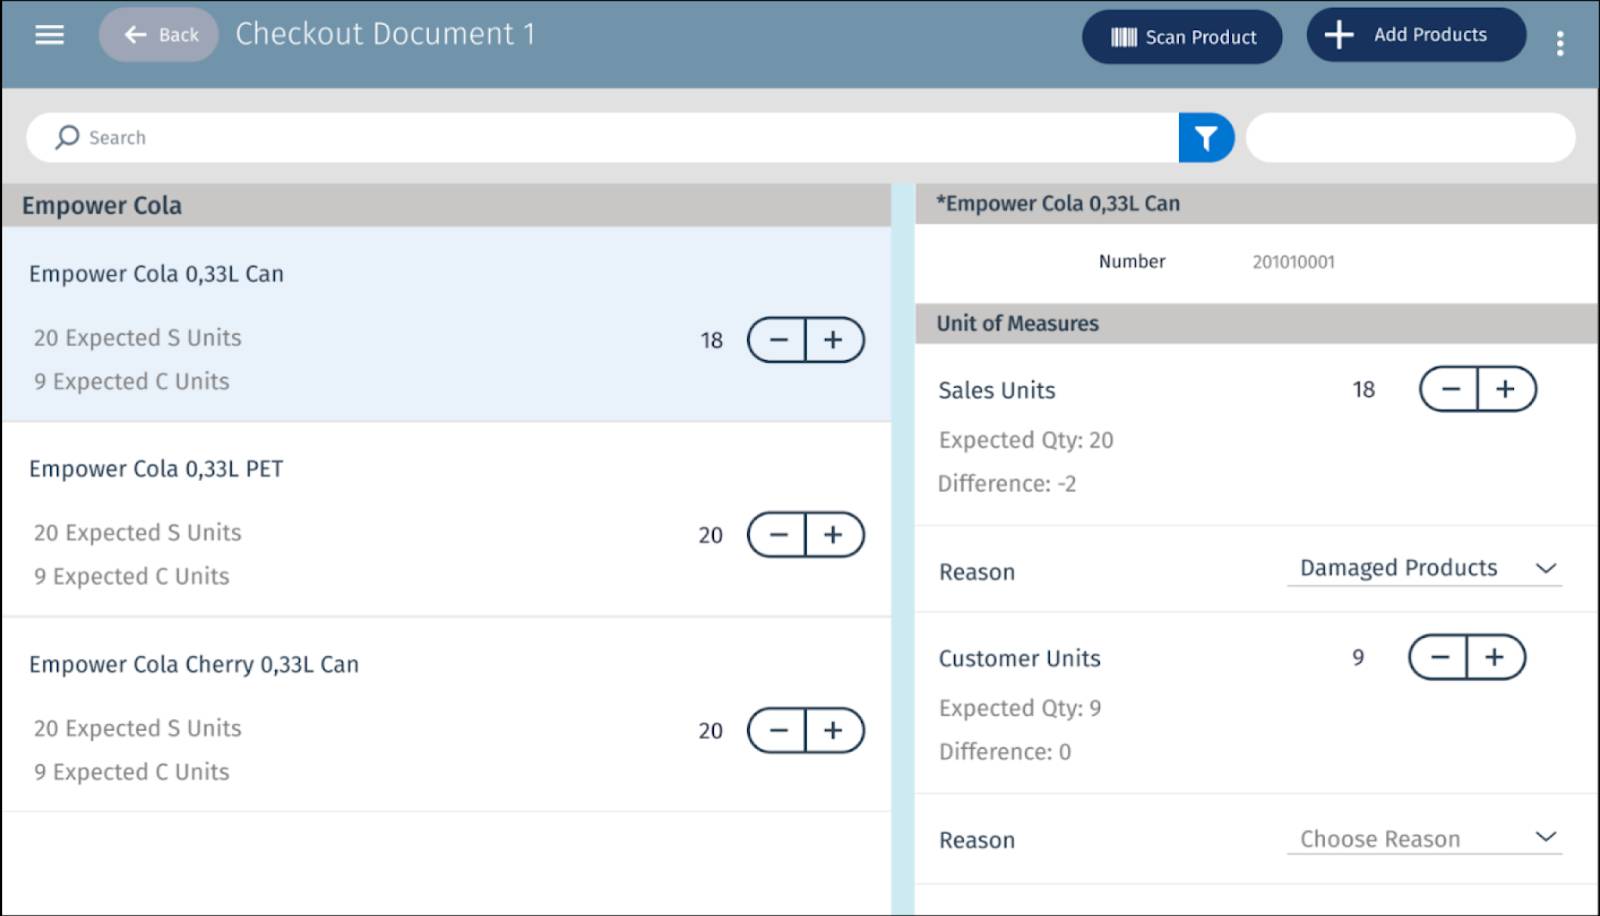Select the Empower Cola 0,33L Can row
Viewport: 1600px width, 916px height.
tap(446, 324)
